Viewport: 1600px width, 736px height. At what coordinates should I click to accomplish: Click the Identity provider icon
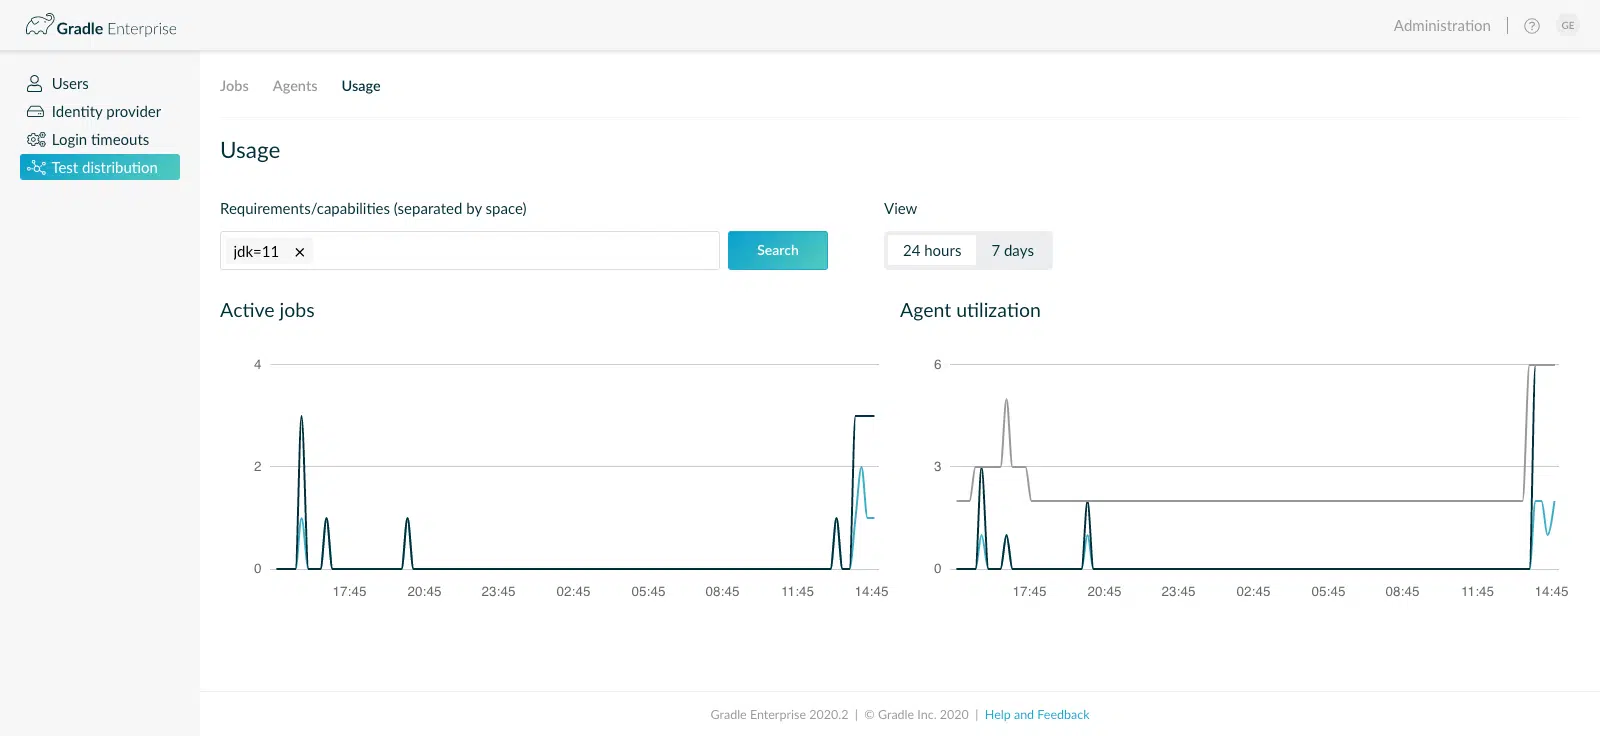(35, 112)
